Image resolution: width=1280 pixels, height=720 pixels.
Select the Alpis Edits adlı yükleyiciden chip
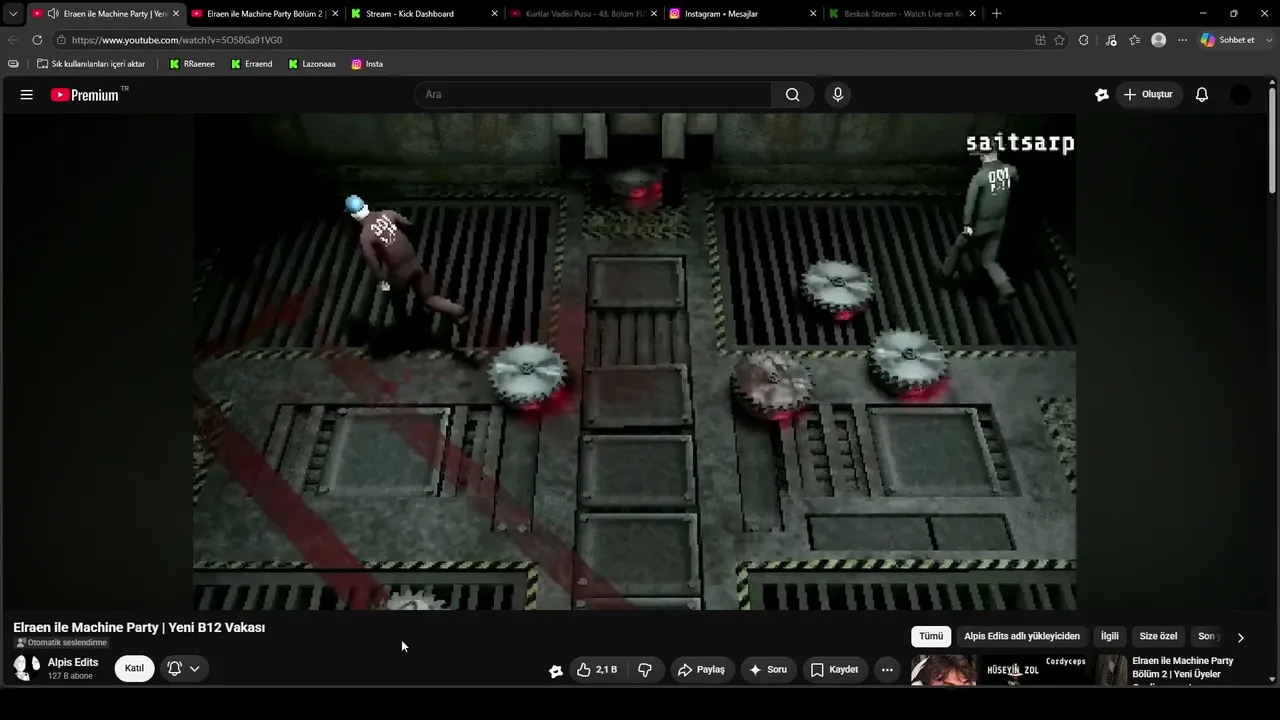[1022, 637]
